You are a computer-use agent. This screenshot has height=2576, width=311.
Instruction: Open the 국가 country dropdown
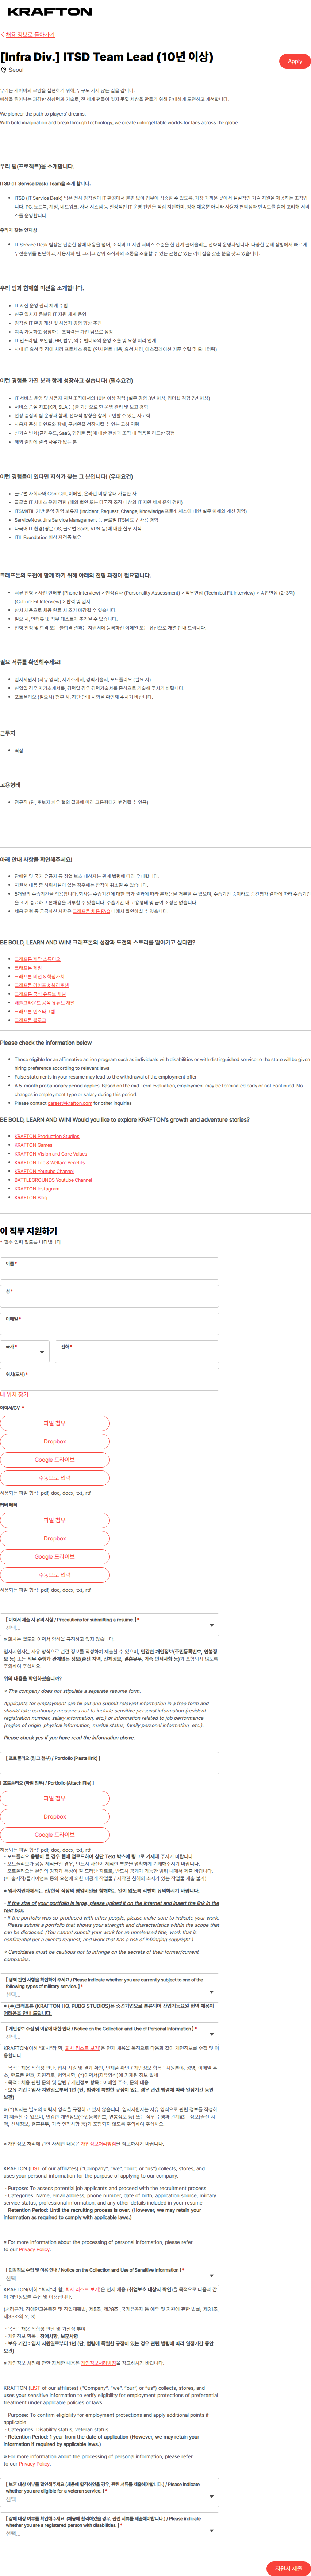[x=25, y=1351]
